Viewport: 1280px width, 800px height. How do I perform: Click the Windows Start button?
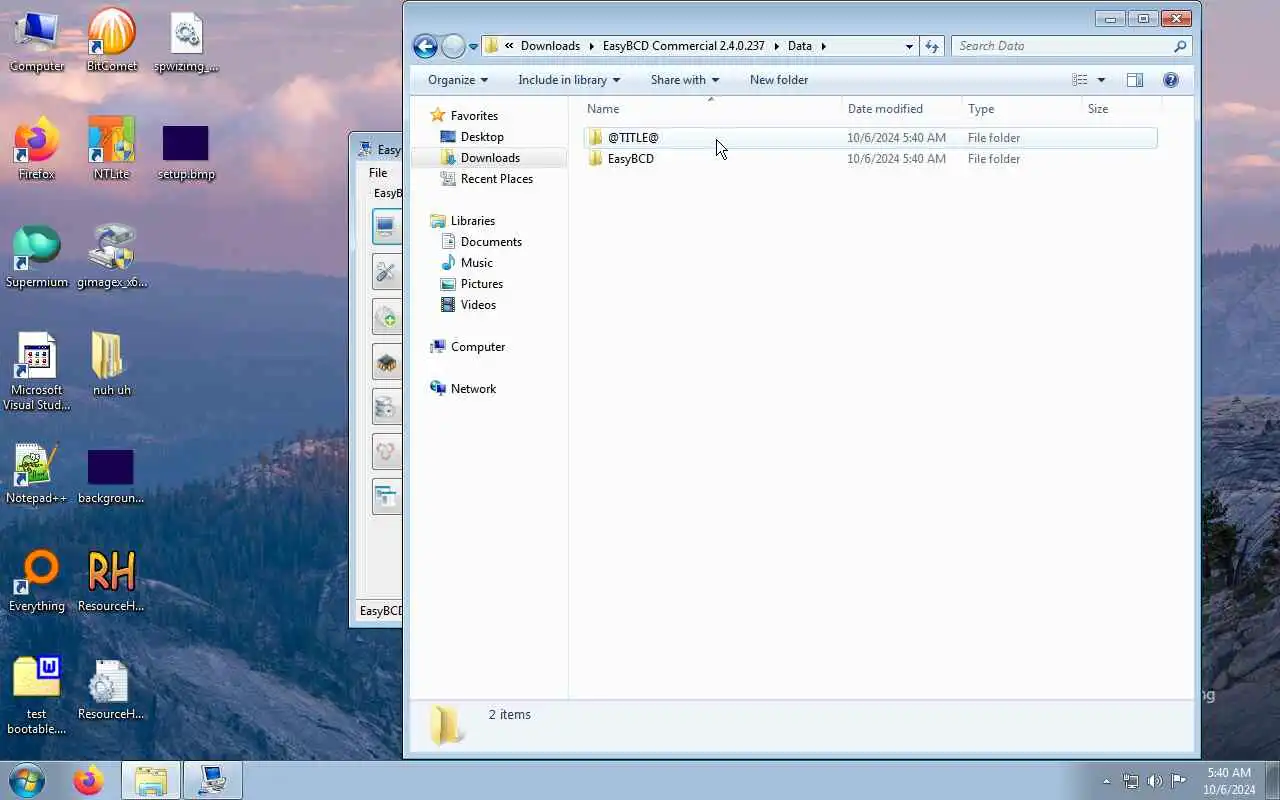[x=27, y=780]
